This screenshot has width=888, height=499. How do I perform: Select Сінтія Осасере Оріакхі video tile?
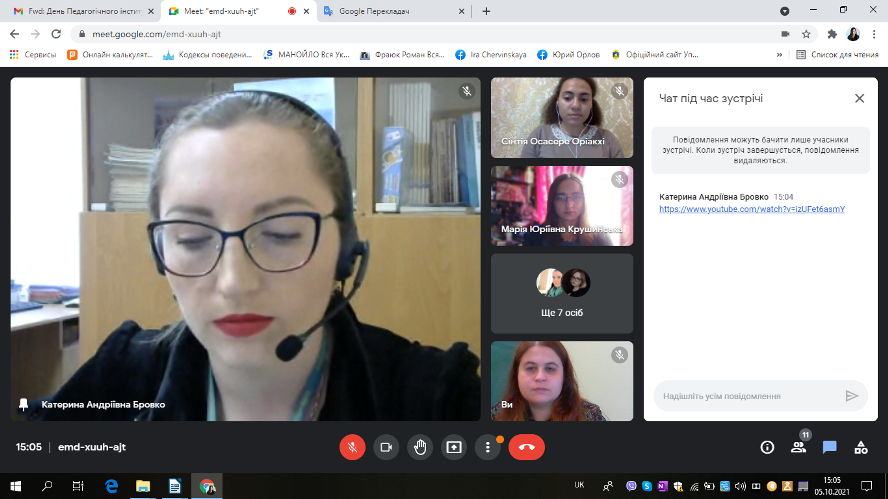click(562, 117)
